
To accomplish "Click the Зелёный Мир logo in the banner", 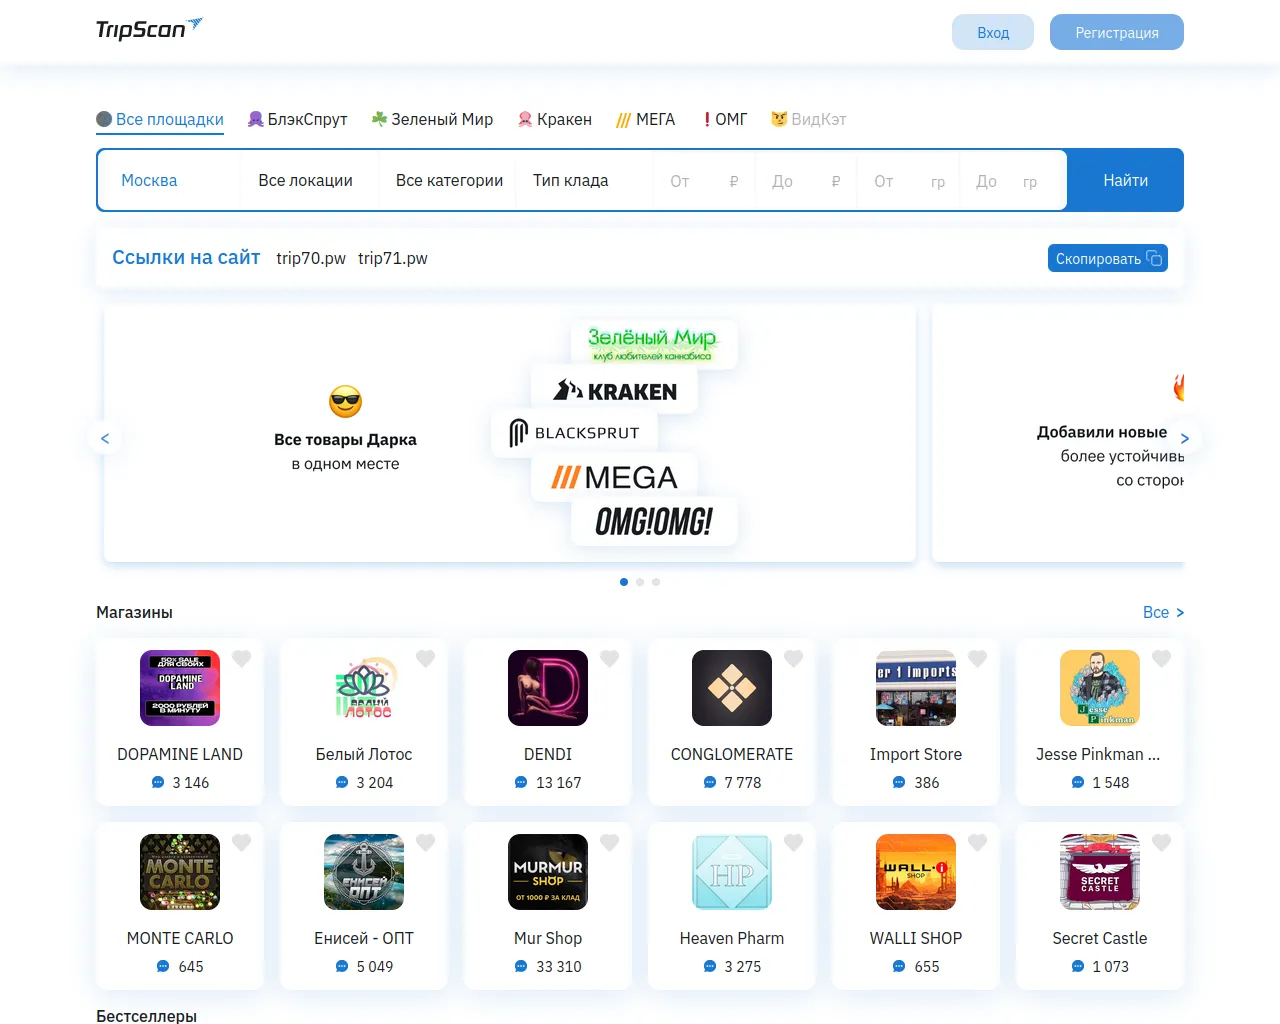I will coord(653,343).
